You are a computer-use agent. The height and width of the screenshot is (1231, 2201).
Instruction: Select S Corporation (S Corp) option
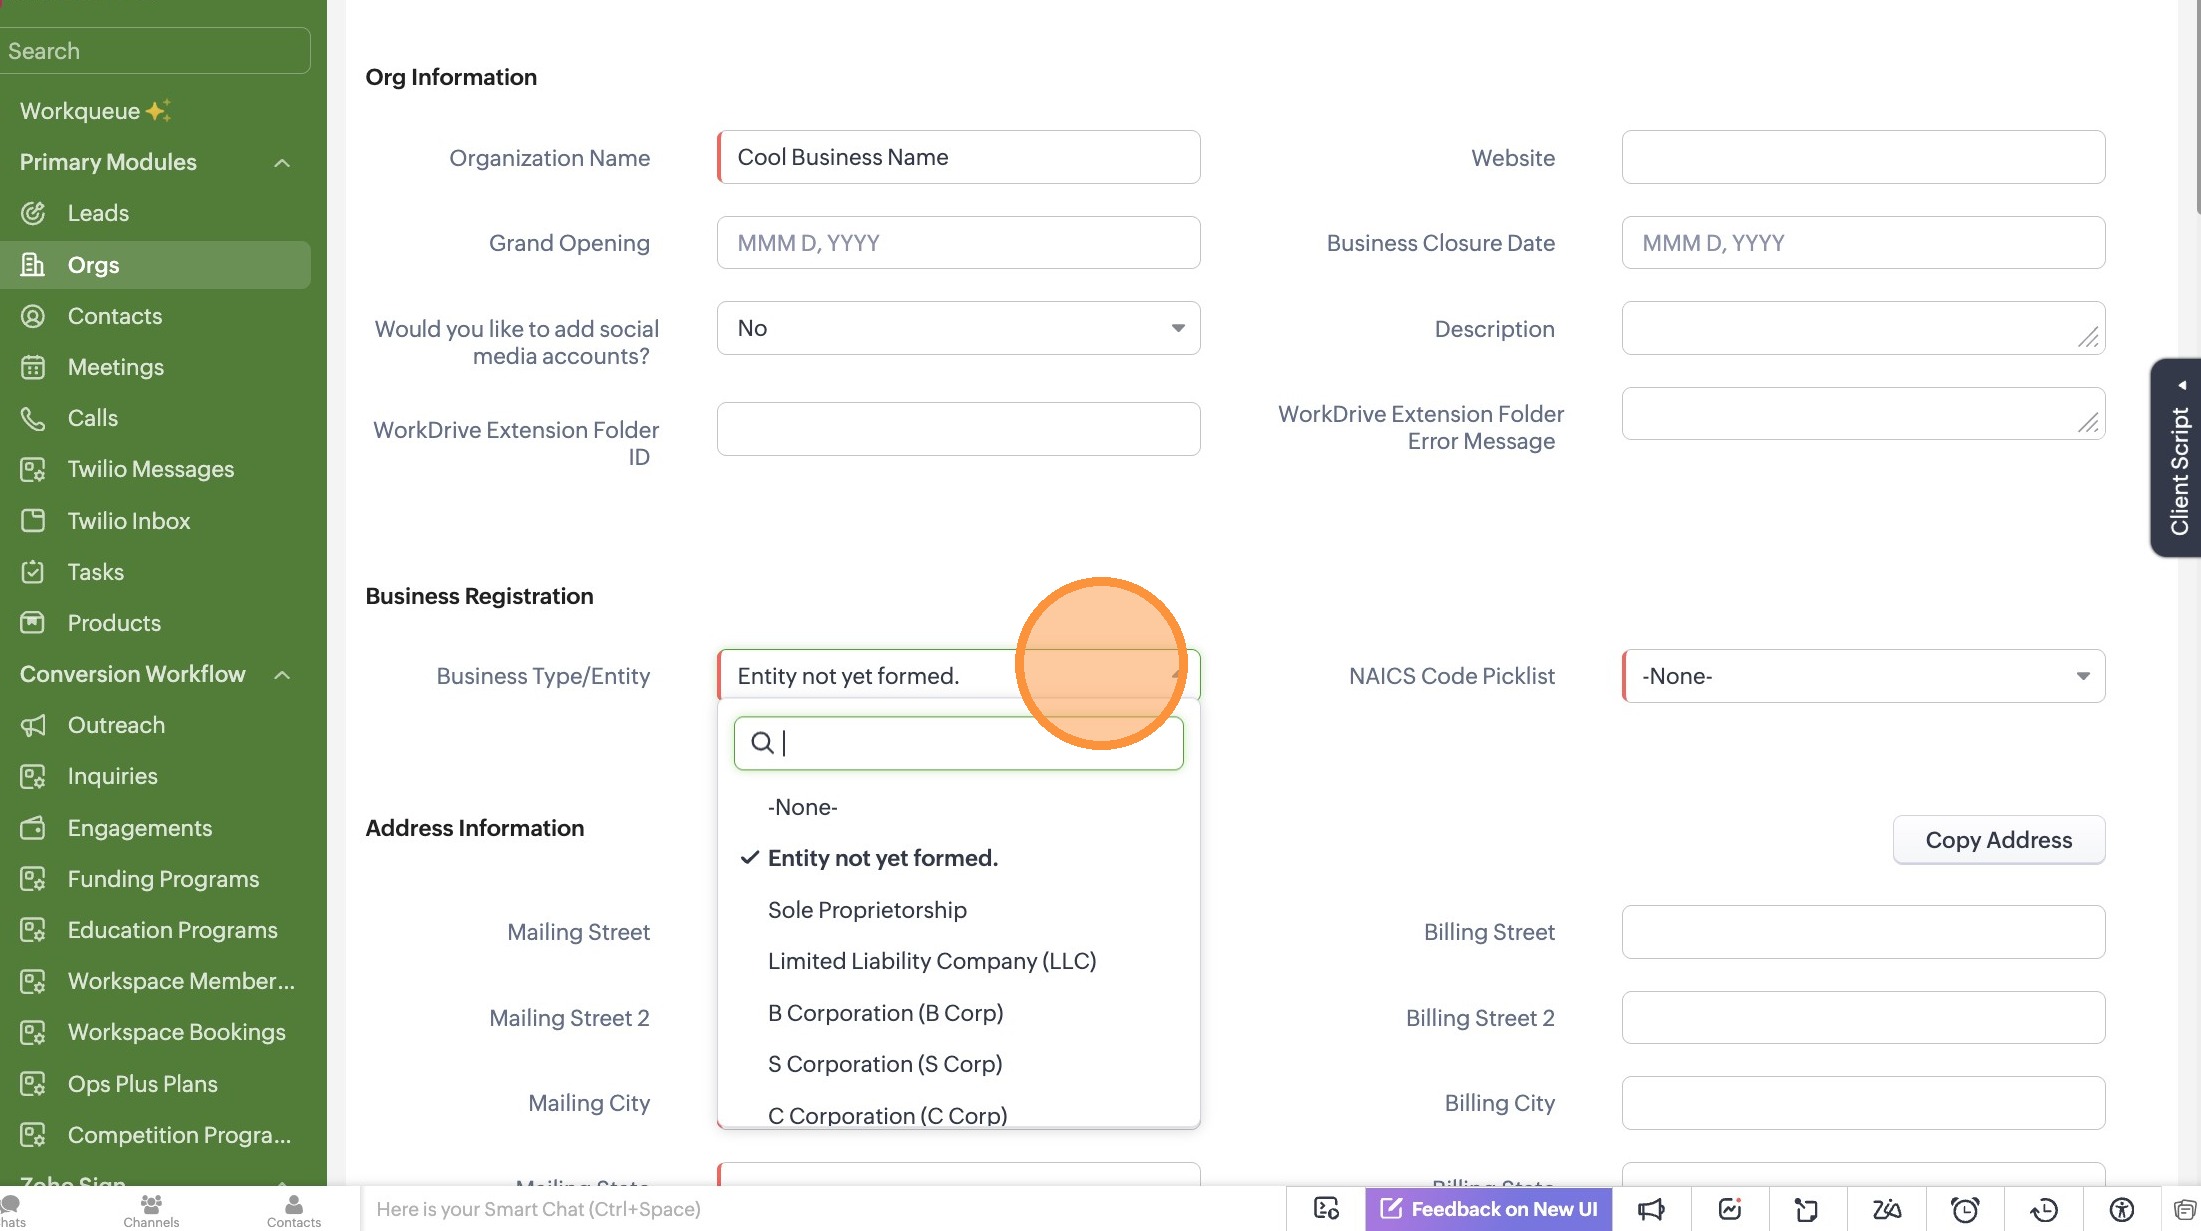point(884,1064)
